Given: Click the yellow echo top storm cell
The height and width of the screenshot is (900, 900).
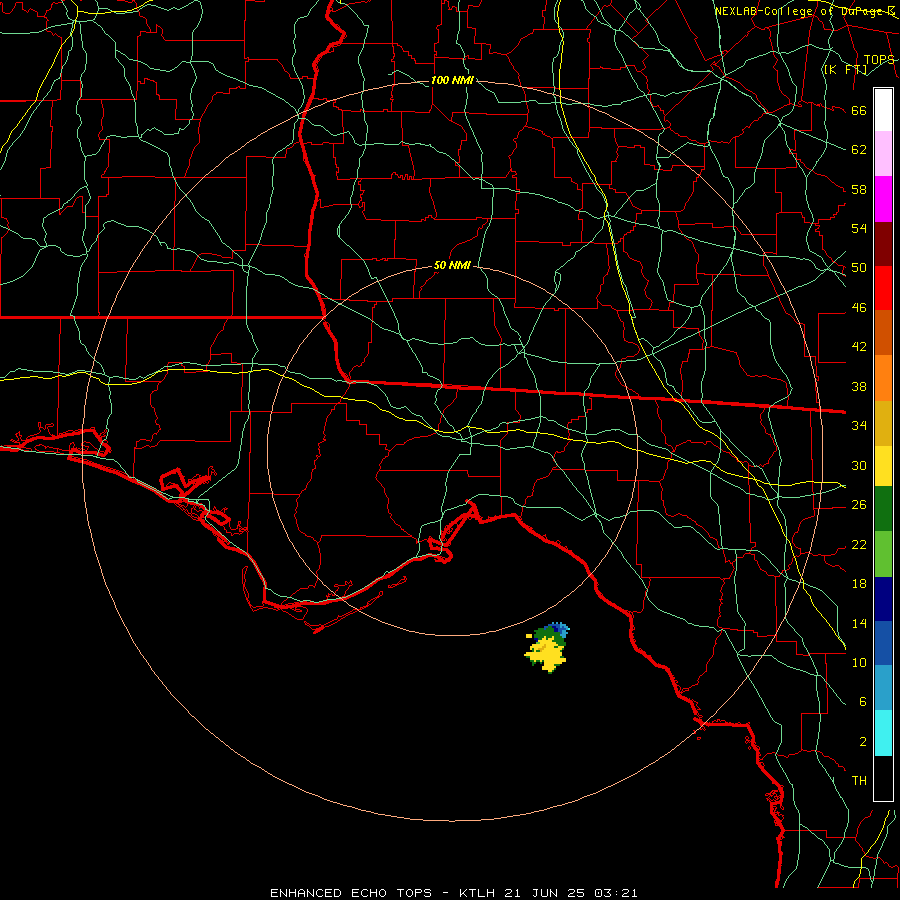Looking at the screenshot, I should (x=546, y=655).
